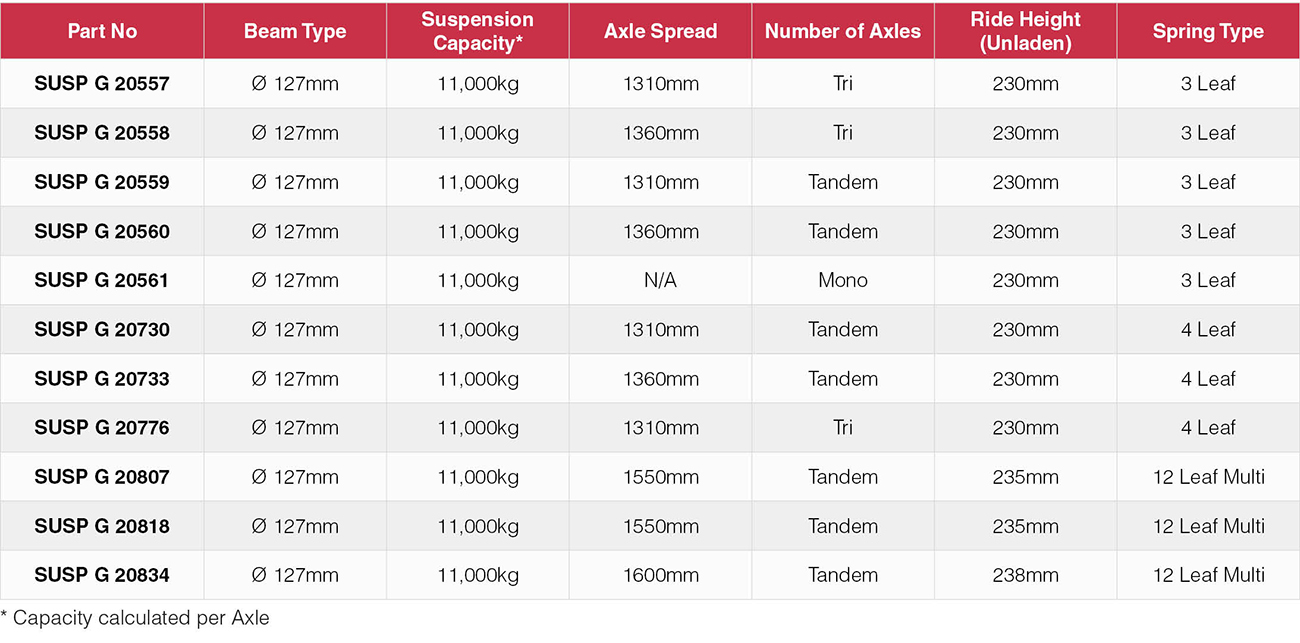Click the Spring Type column header
1300x643 pixels.
(x=1208, y=31)
